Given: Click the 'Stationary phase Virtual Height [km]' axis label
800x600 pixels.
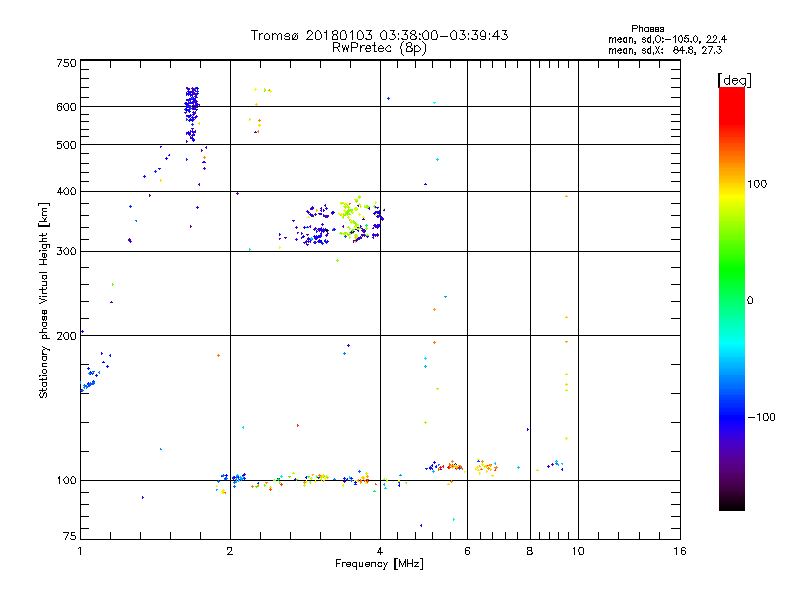Looking at the screenshot, I should coord(44,301).
